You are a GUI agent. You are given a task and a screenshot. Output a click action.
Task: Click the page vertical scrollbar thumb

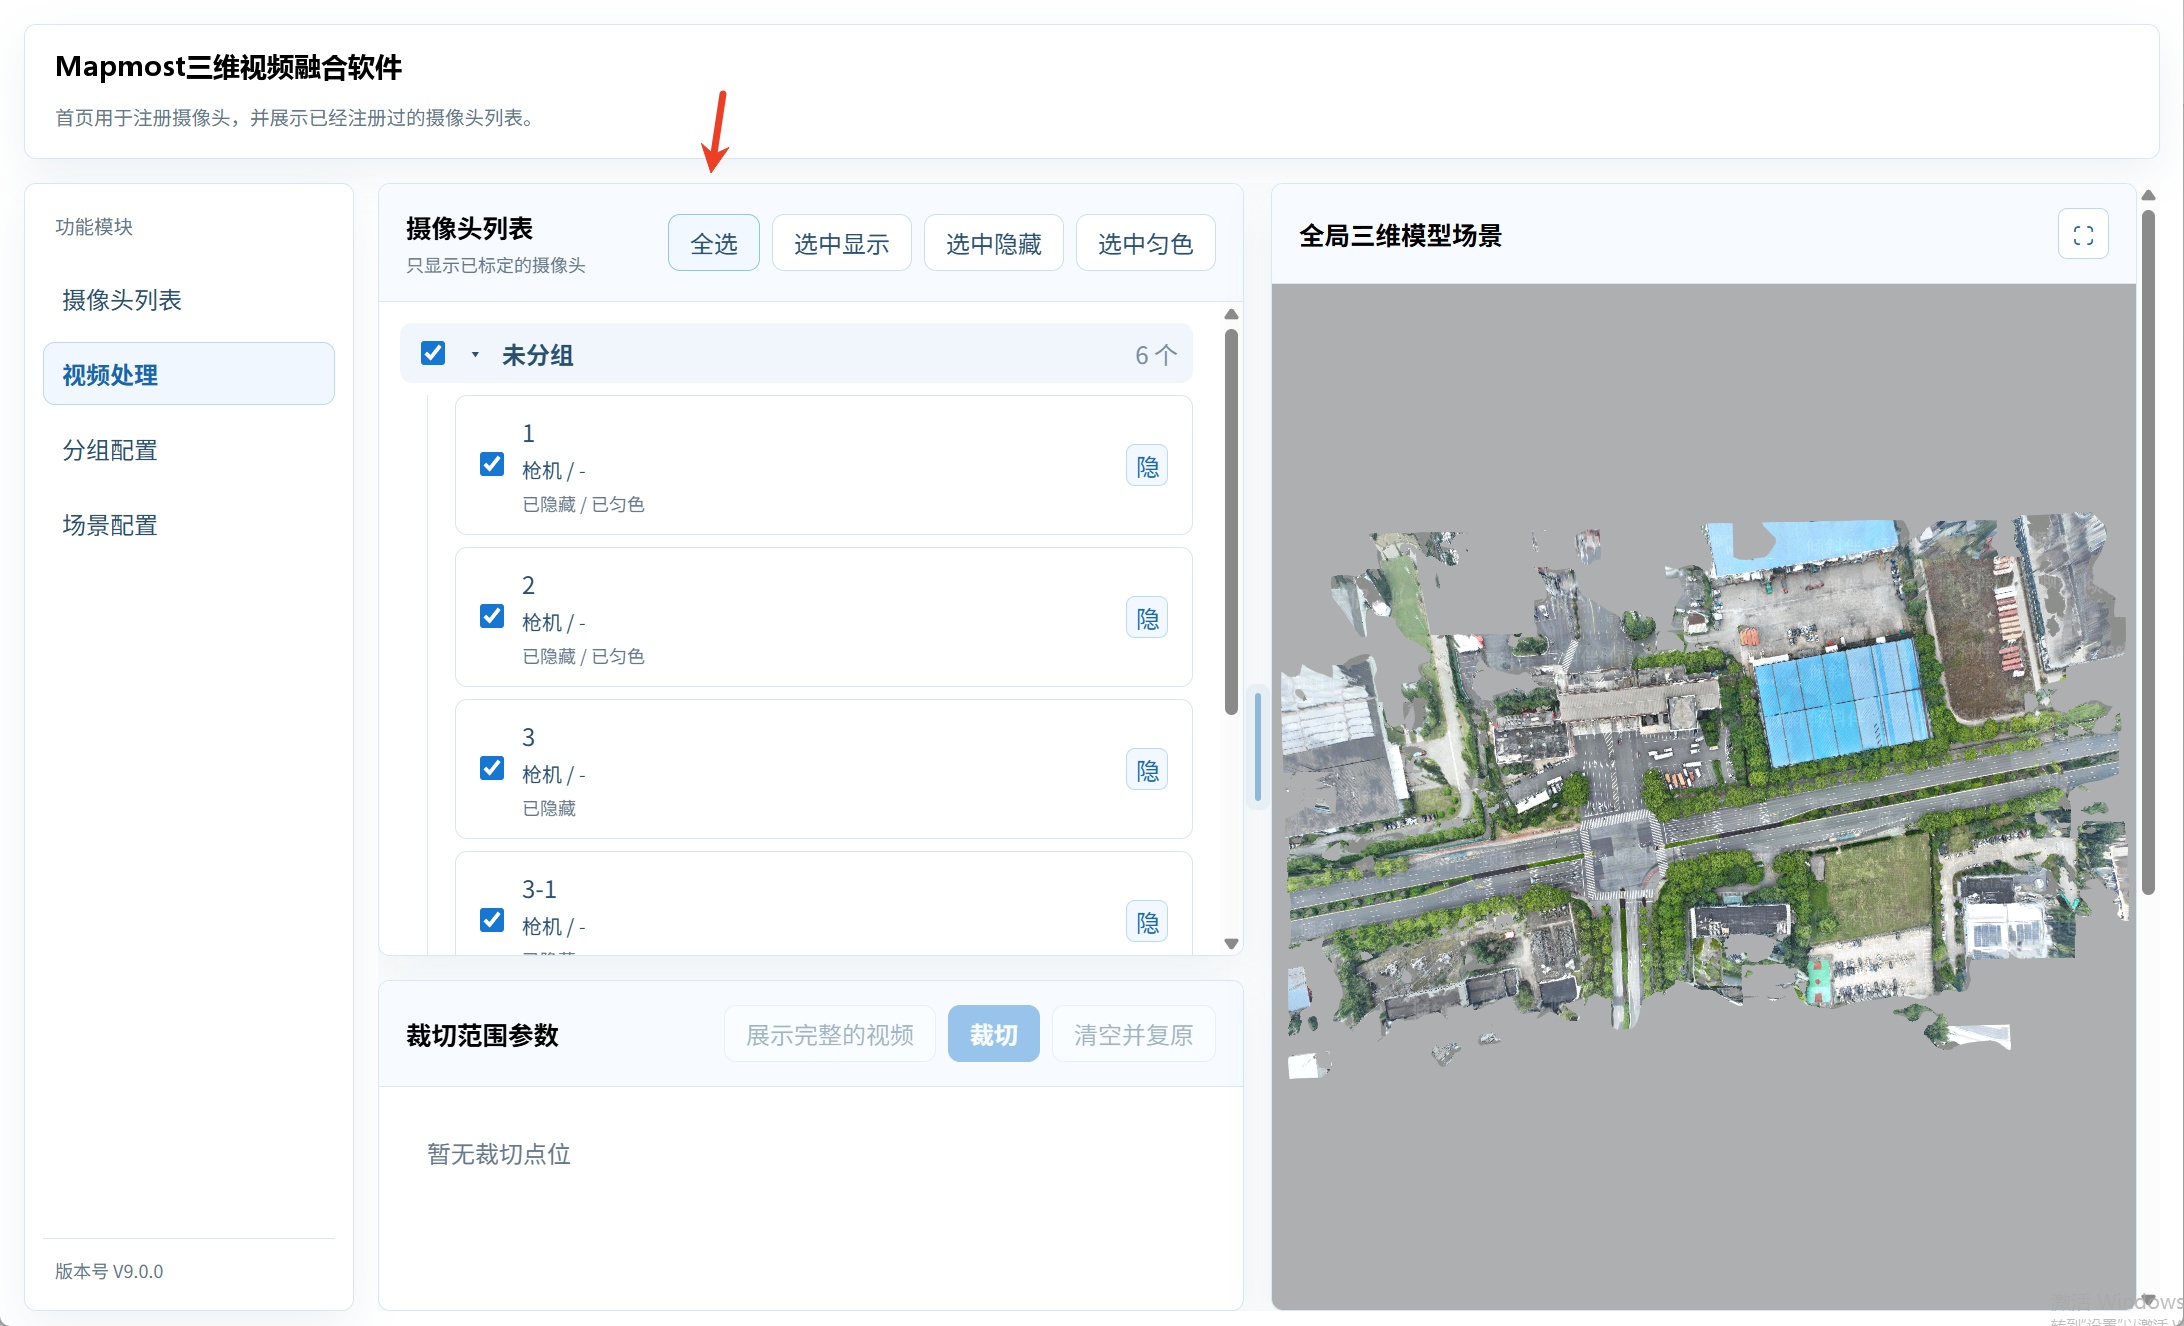(2148, 551)
